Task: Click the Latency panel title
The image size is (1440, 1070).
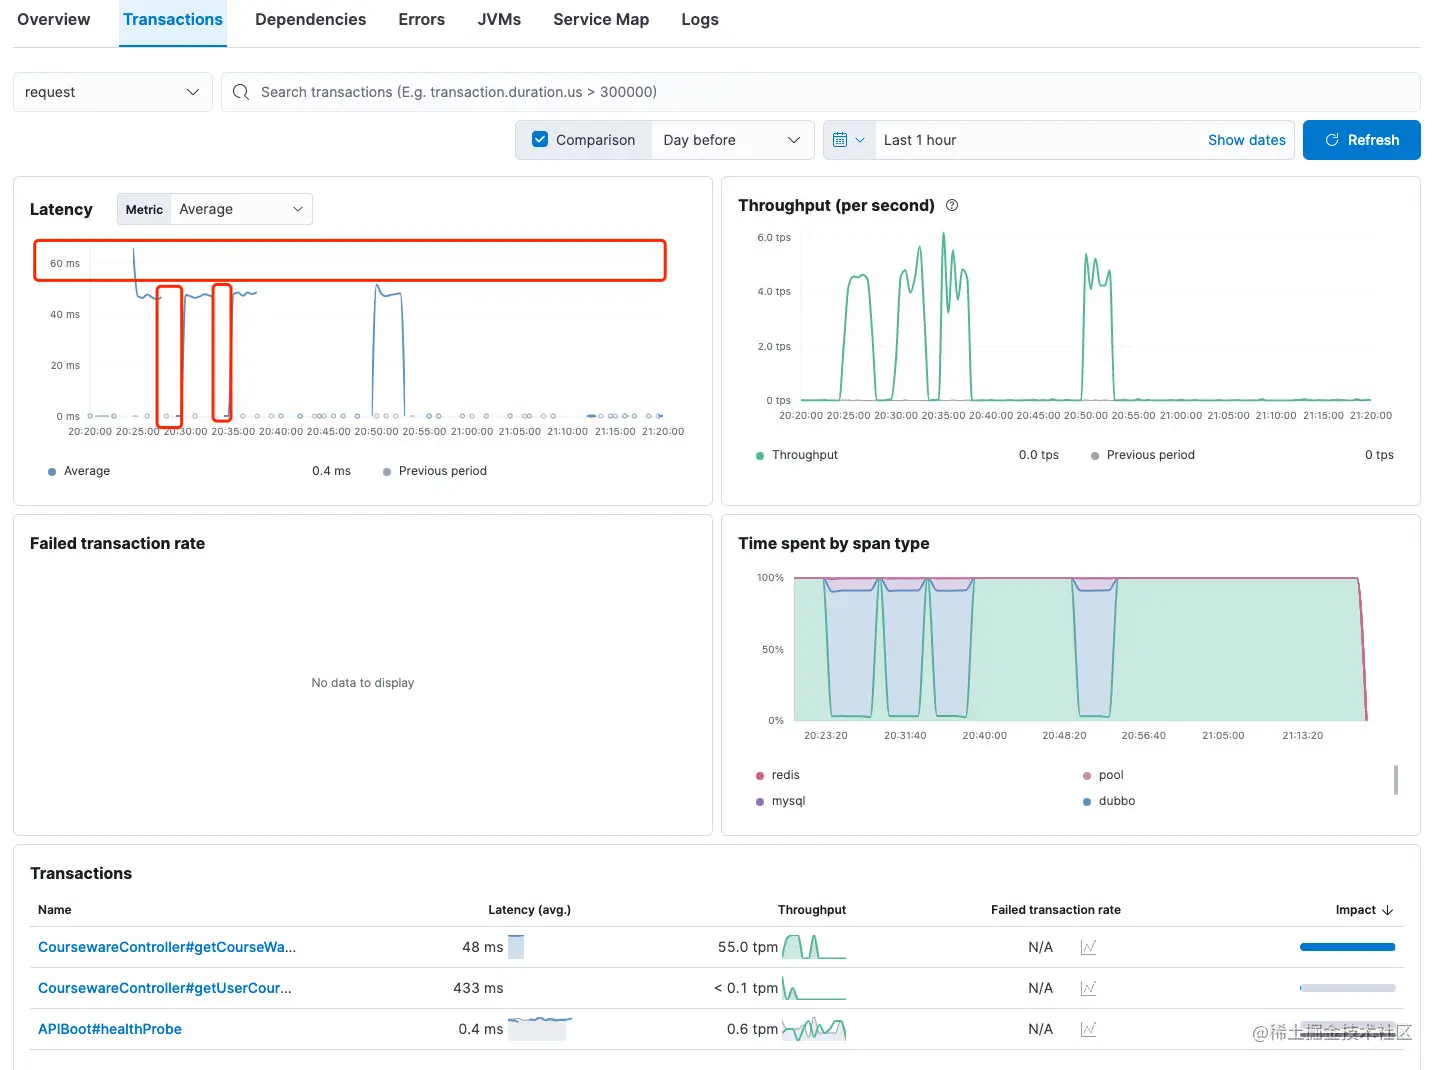Action: pyautogui.click(x=61, y=209)
